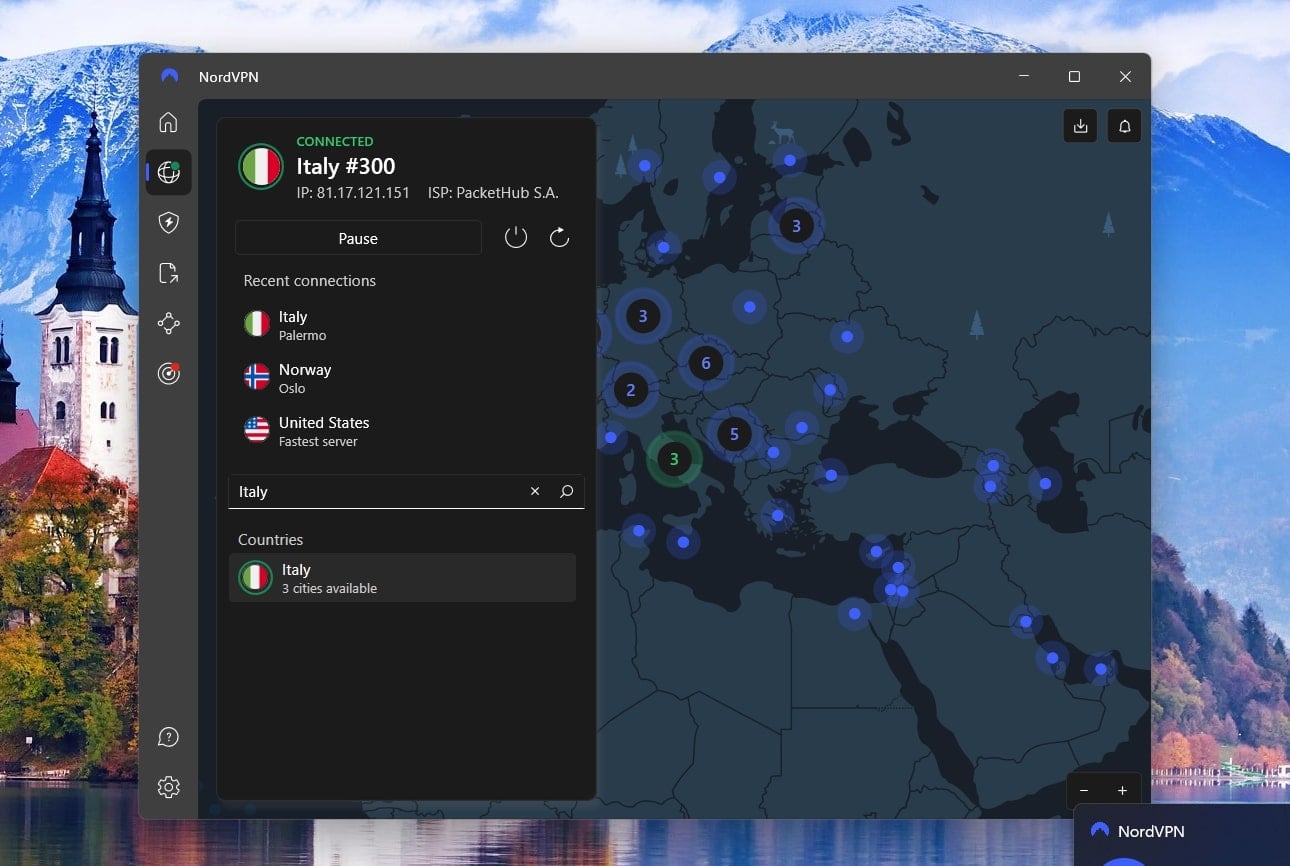Open Dark Web Monitor
This screenshot has width=1290, height=866.
tap(168, 372)
